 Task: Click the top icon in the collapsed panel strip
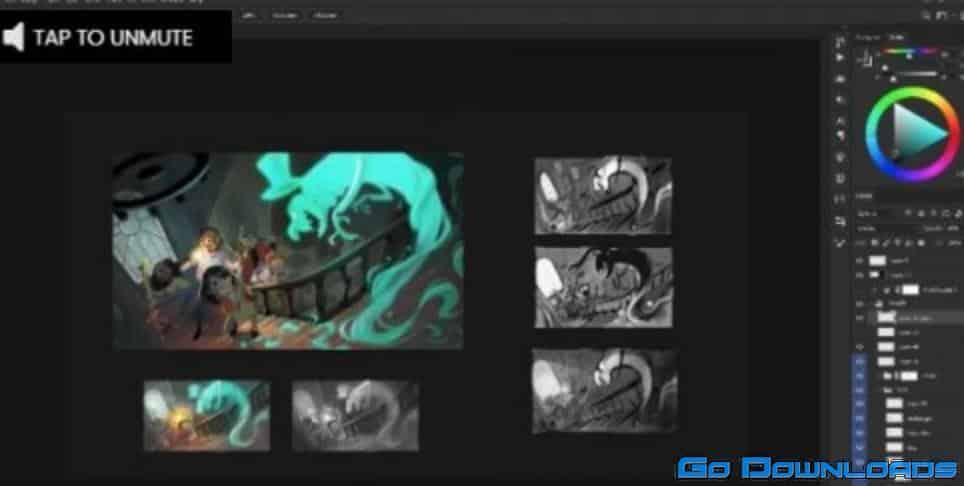point(840,43)
